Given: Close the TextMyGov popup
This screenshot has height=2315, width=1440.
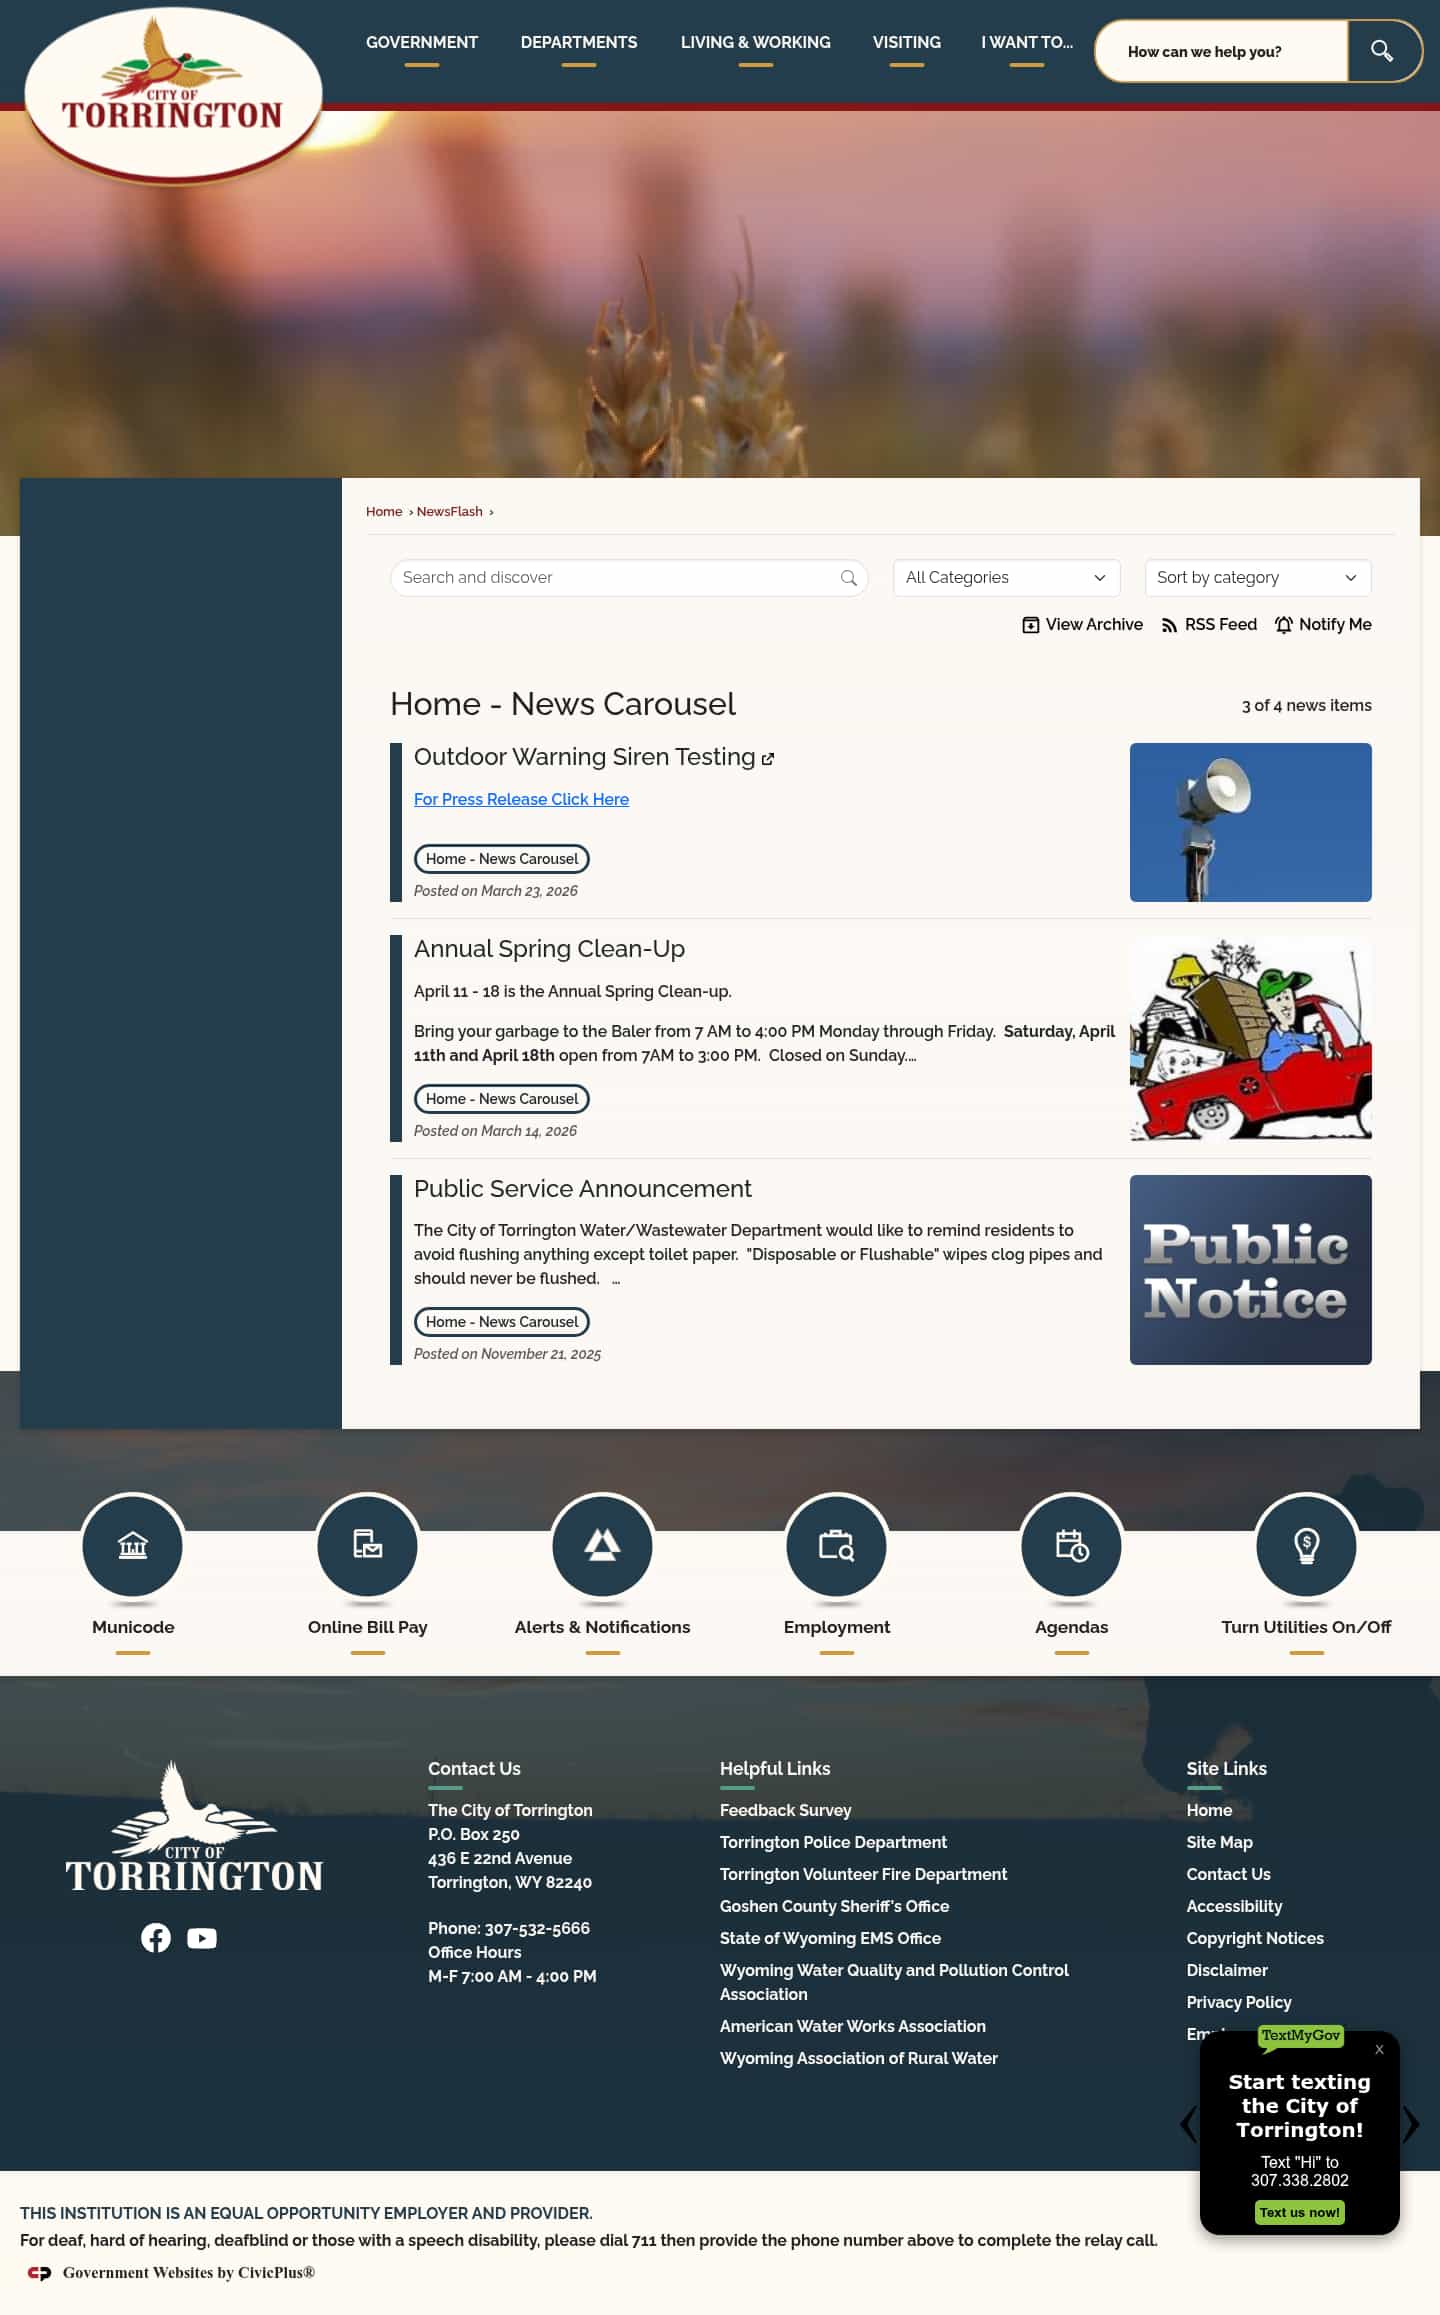Looking at the screenshot, I should [1379, 2049].
